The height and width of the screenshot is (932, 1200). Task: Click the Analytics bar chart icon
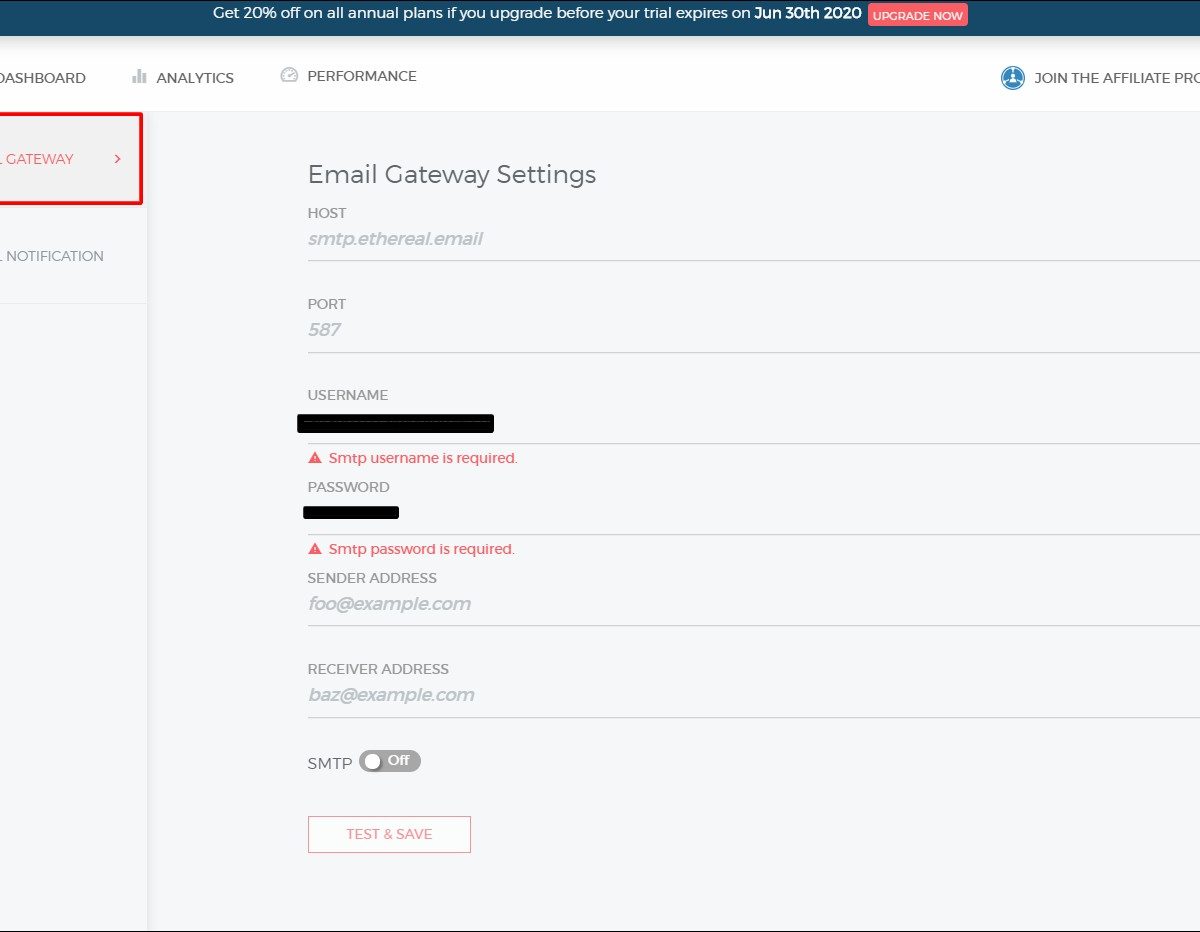tap(139, 77)
